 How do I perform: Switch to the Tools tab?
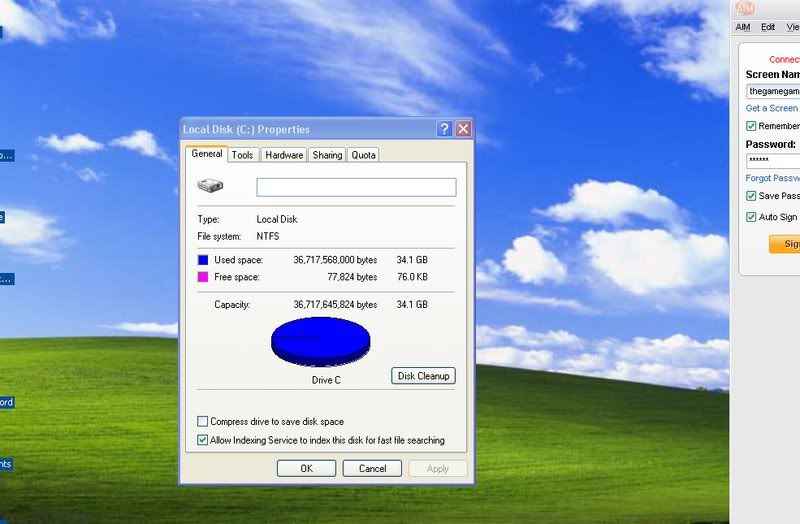[x=242, y=155]
